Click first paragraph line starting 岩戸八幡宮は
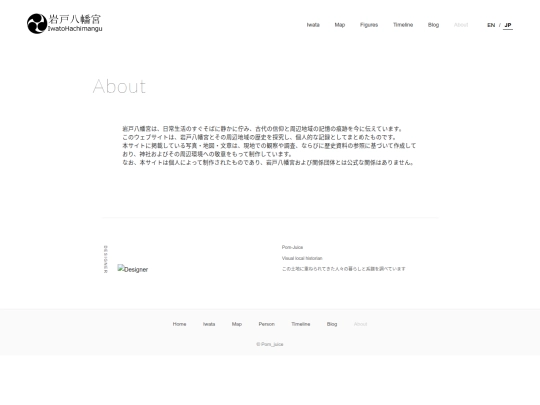Viewport: 540px width, 405px height. click(262, 129)
